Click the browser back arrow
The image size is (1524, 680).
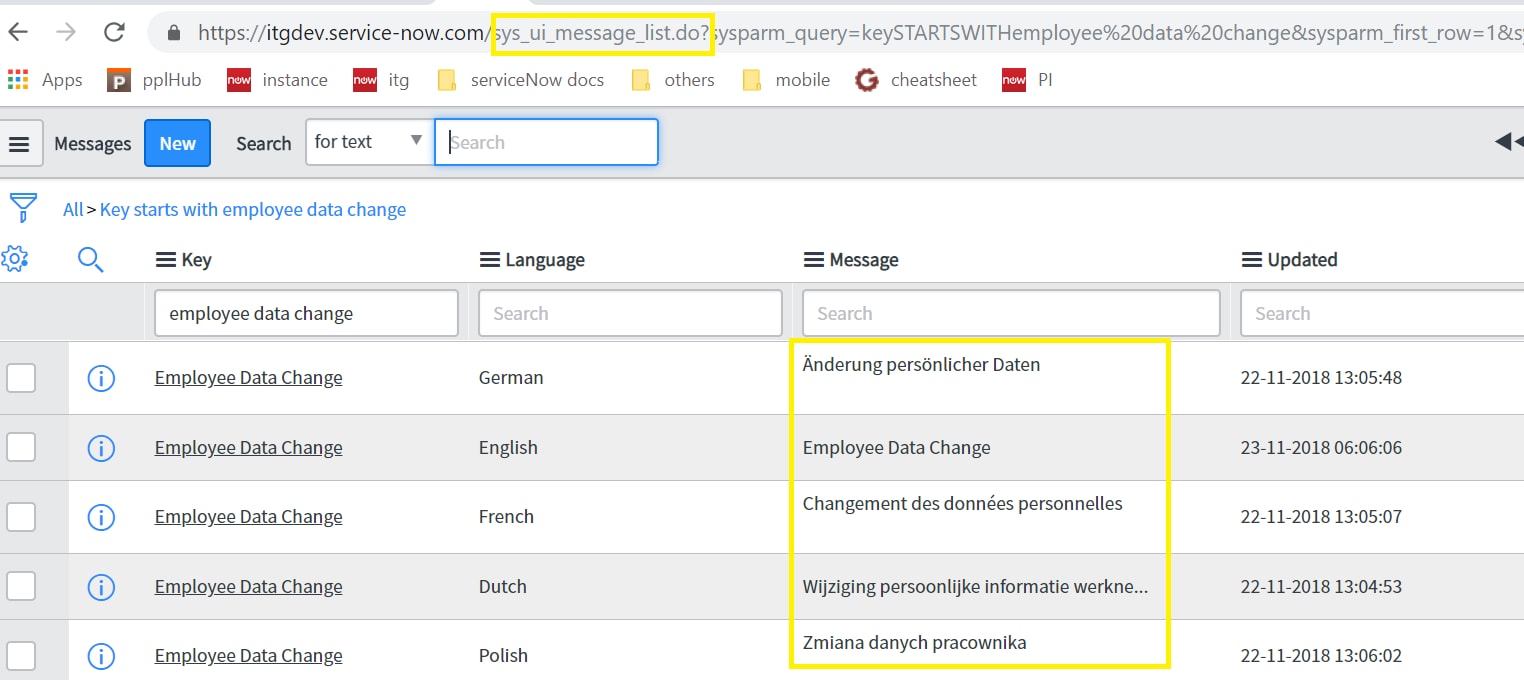18,32
